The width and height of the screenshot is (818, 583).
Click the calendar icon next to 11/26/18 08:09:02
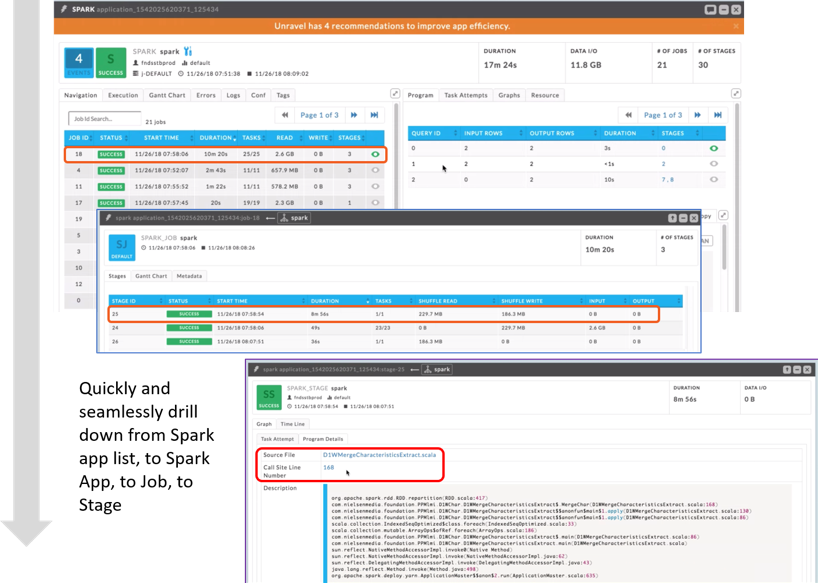pyautogui.click(x=251, y=75)
